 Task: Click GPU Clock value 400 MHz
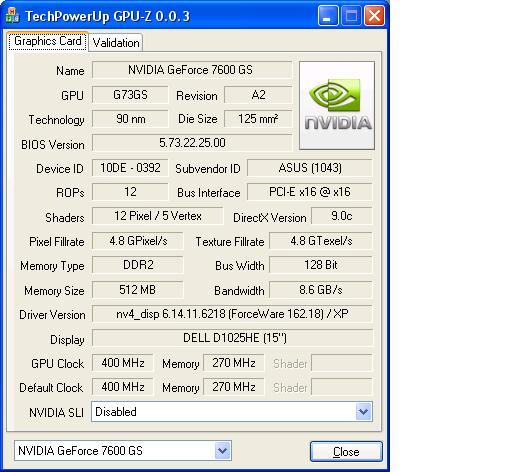122,363
